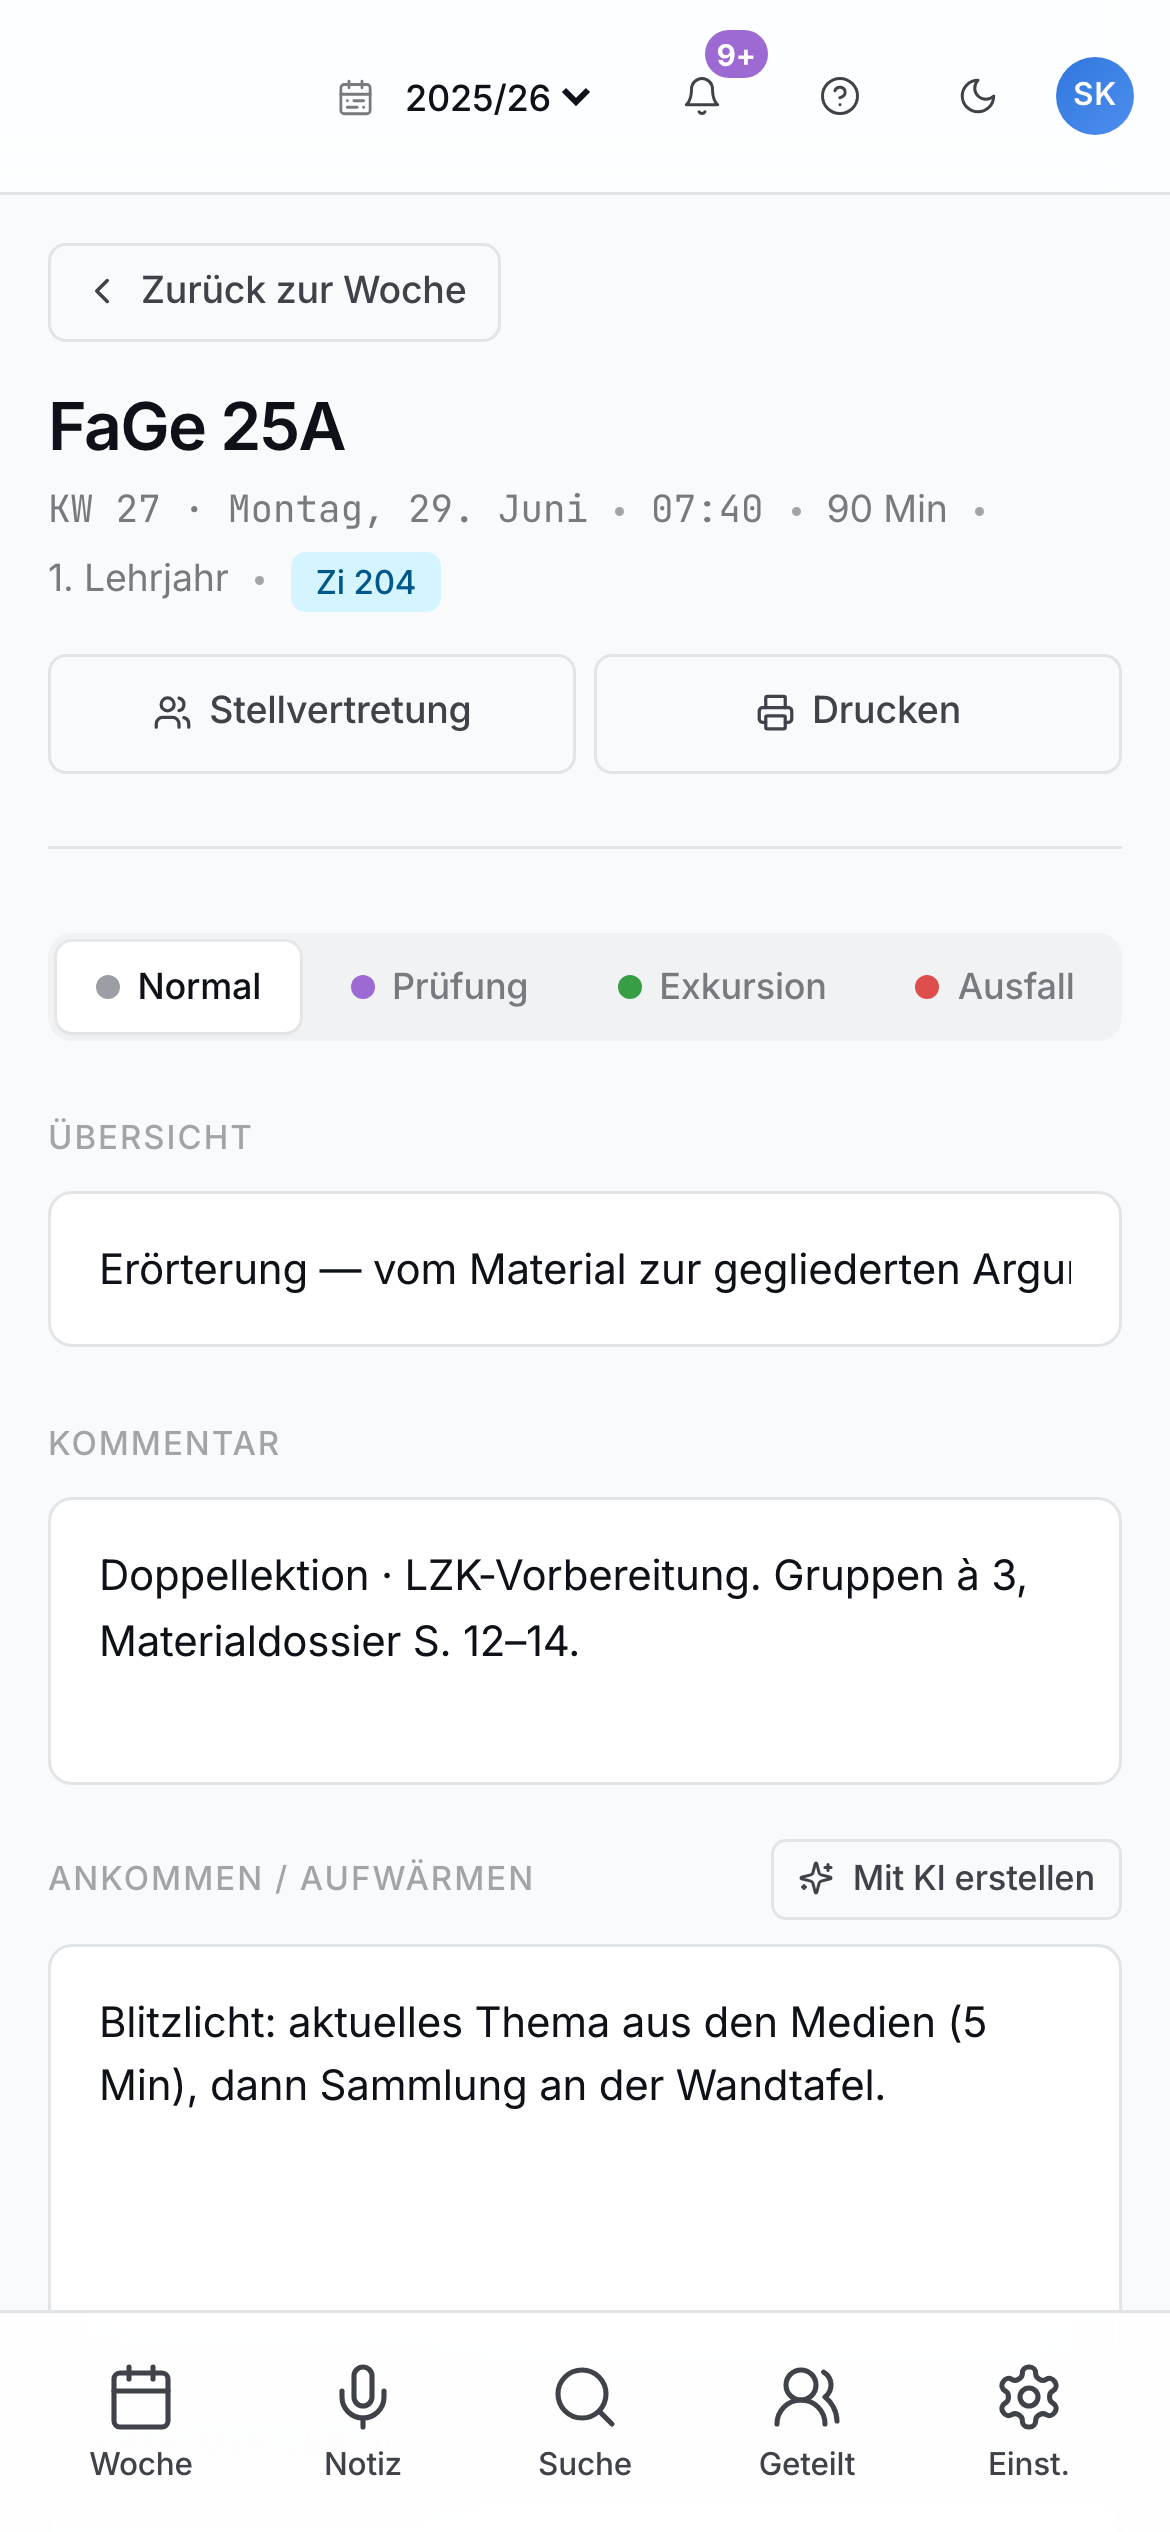
Task: Go back via Zurück zur Woche
Action: point(274,292)
